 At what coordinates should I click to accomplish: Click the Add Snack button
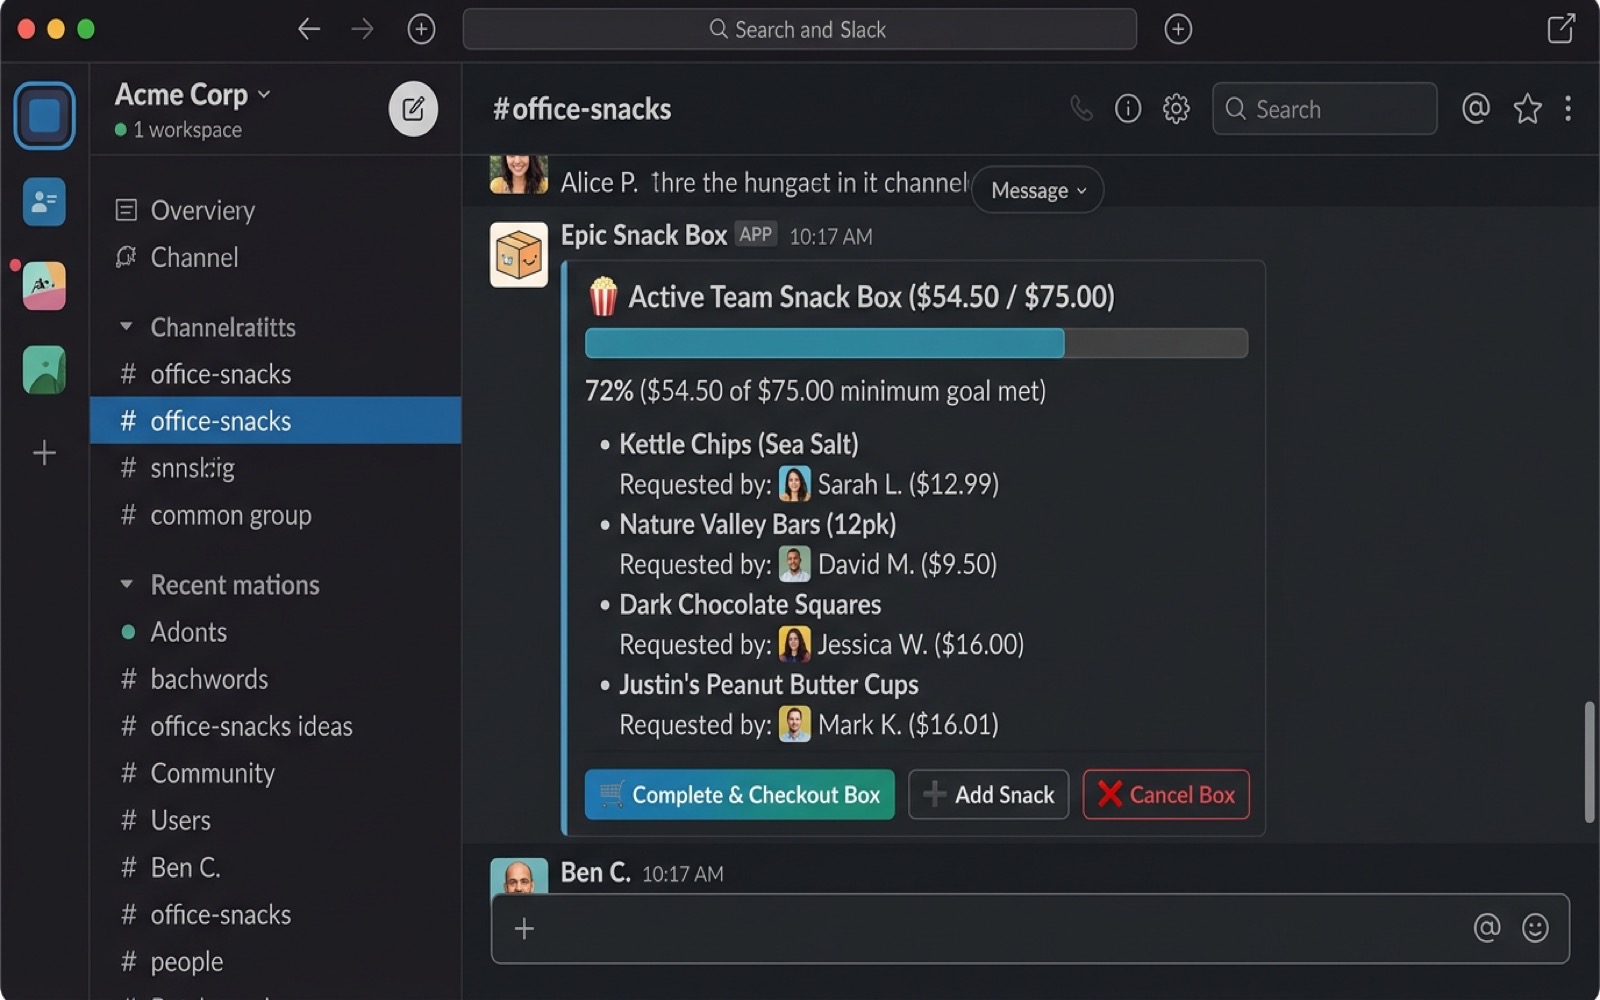pos(988,795)
